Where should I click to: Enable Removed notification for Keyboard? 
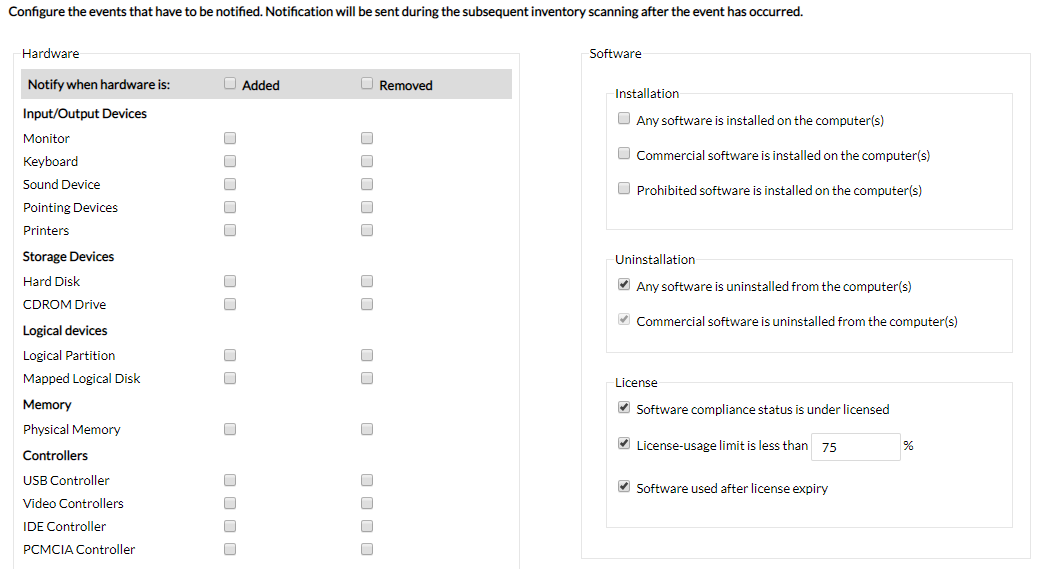367,161
